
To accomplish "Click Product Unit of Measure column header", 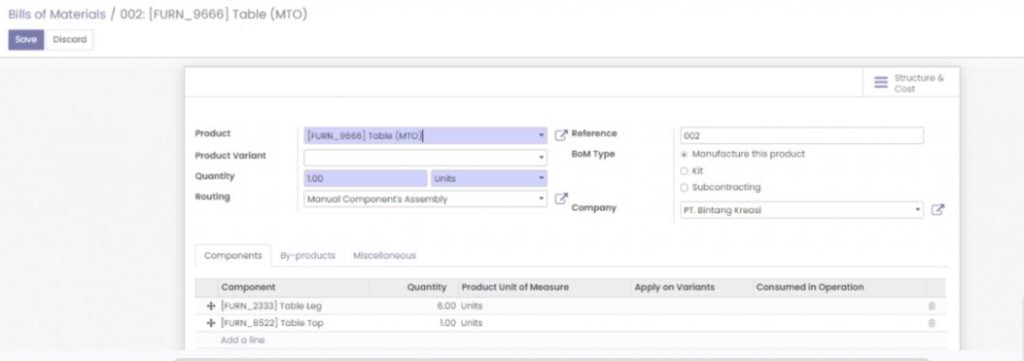I will pyautogui.click(x=515, y=287).
